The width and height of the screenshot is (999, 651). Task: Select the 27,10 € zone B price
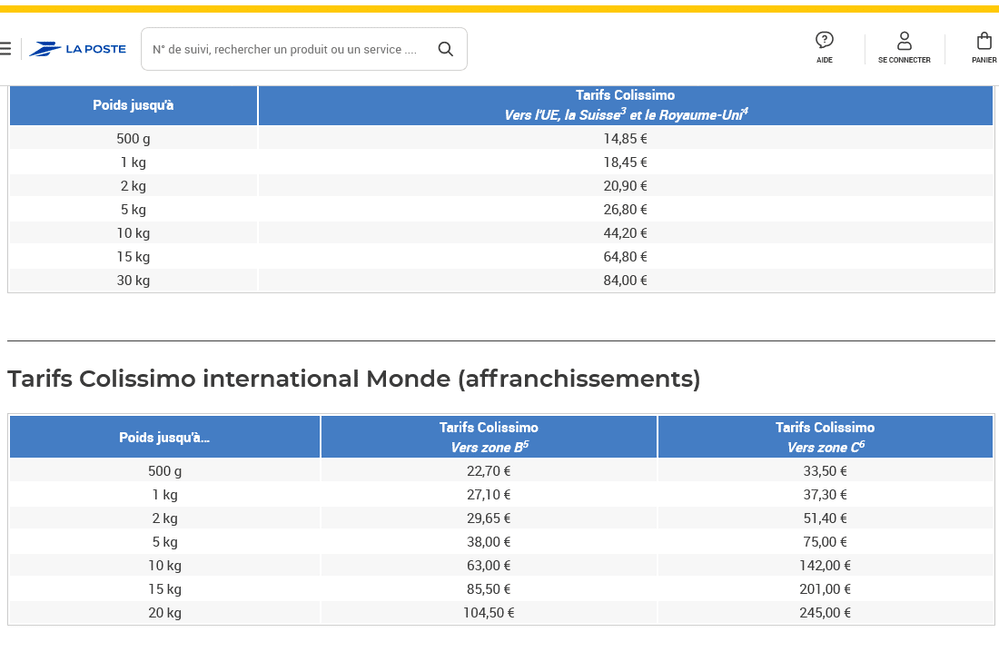(x=489, y=494)
